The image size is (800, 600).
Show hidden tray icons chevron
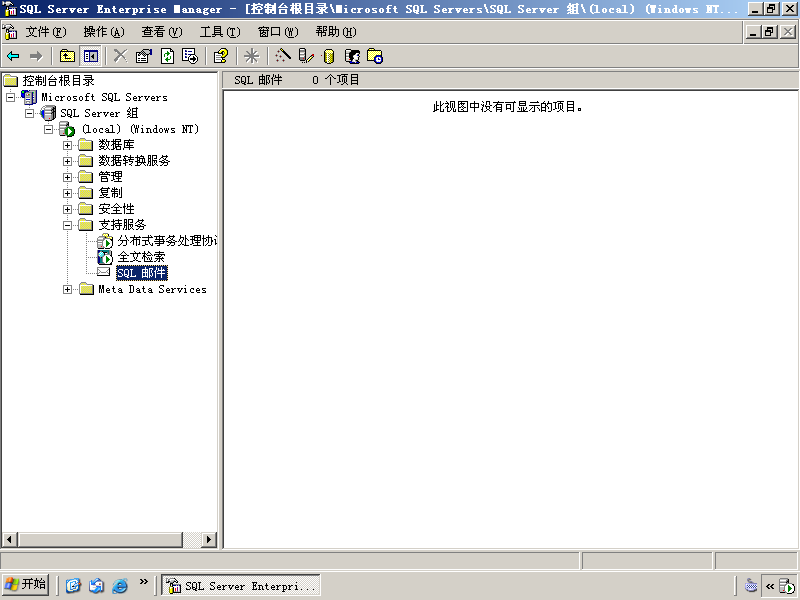click(770, 586)
